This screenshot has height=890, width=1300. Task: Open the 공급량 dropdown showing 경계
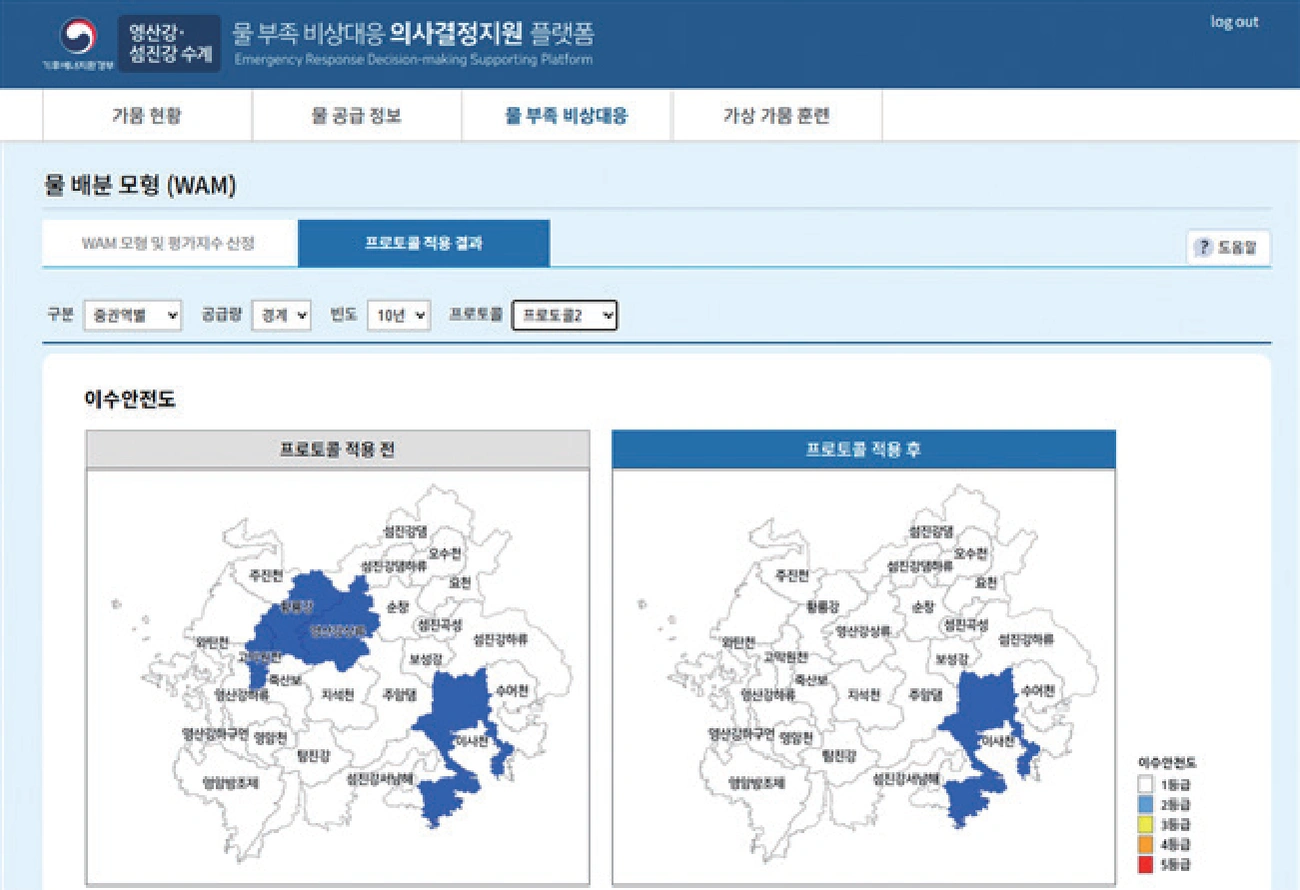282,315
